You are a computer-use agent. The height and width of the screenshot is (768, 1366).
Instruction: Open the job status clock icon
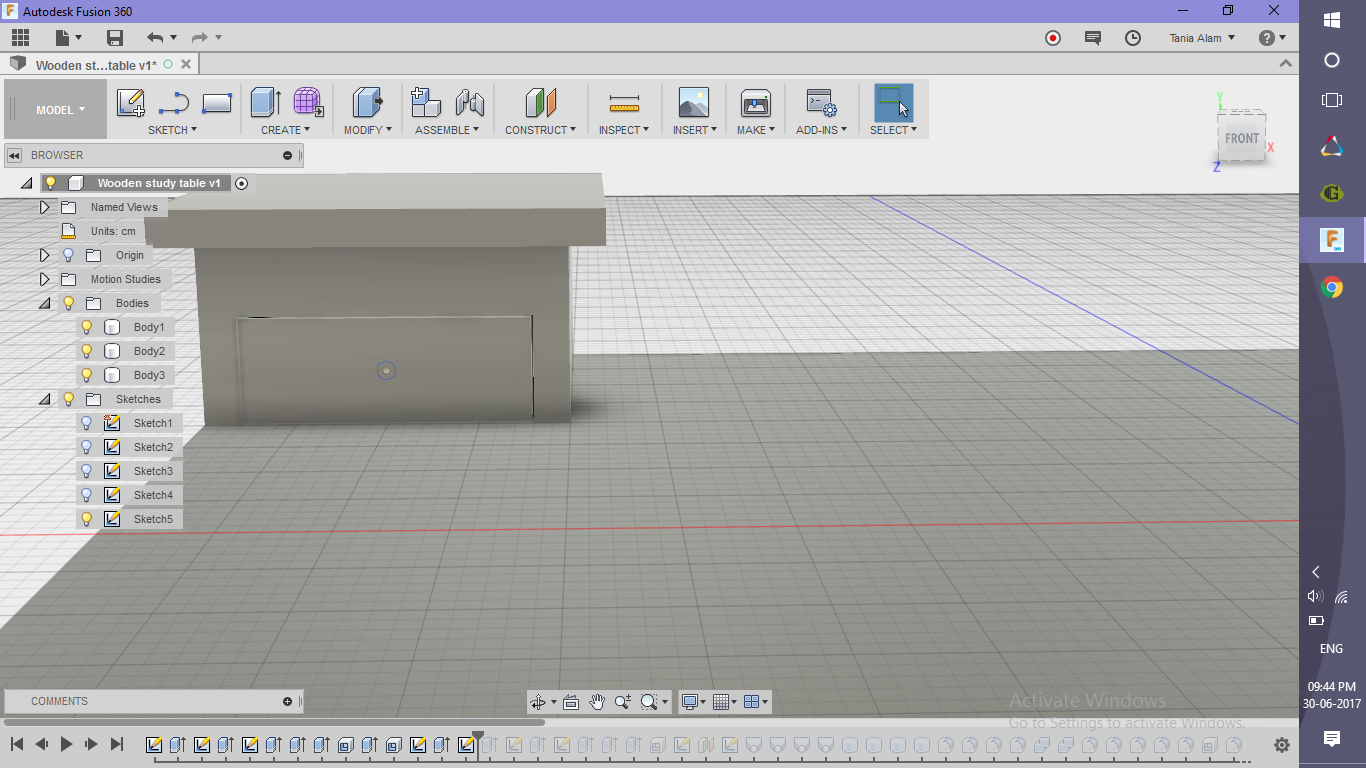point(1133,38)
